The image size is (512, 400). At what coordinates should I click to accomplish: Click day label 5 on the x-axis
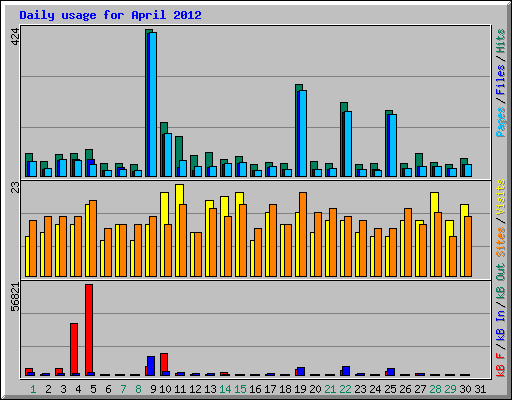click(93, 389)
